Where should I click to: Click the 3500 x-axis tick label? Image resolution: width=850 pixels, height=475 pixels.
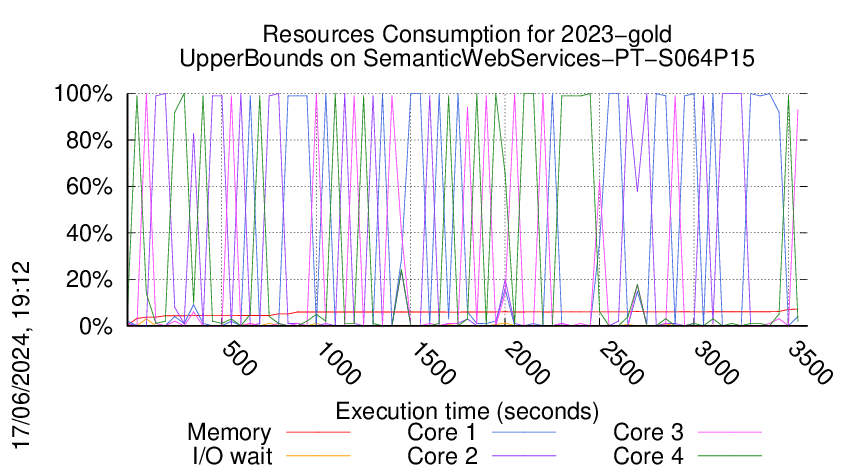(x=810, y=364)
